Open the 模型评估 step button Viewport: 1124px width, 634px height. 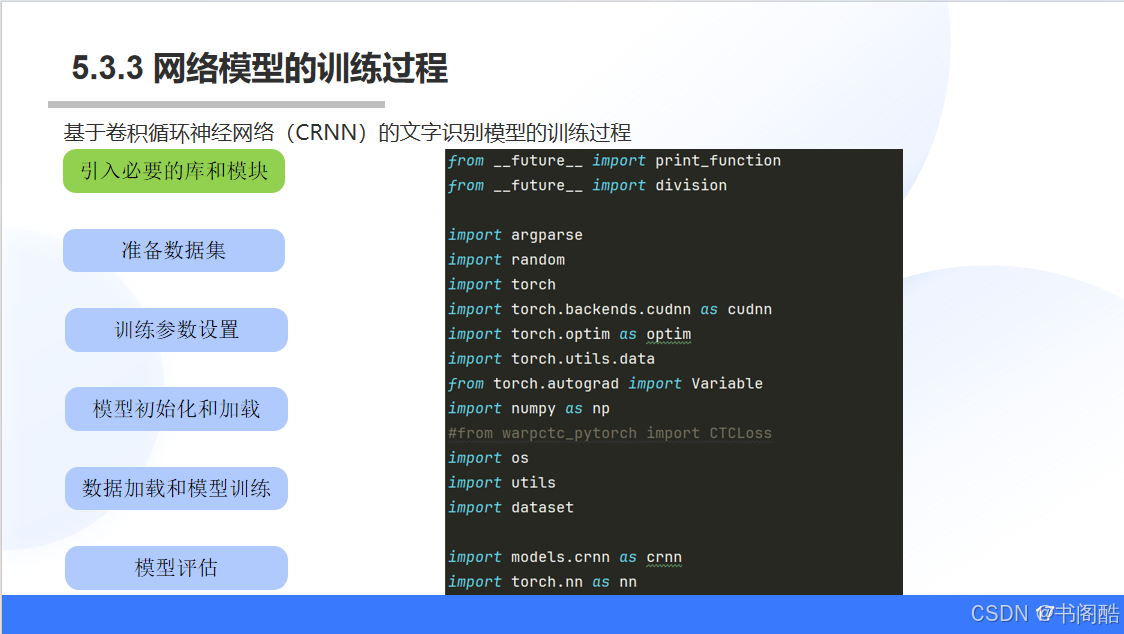[x=176, y=568]
